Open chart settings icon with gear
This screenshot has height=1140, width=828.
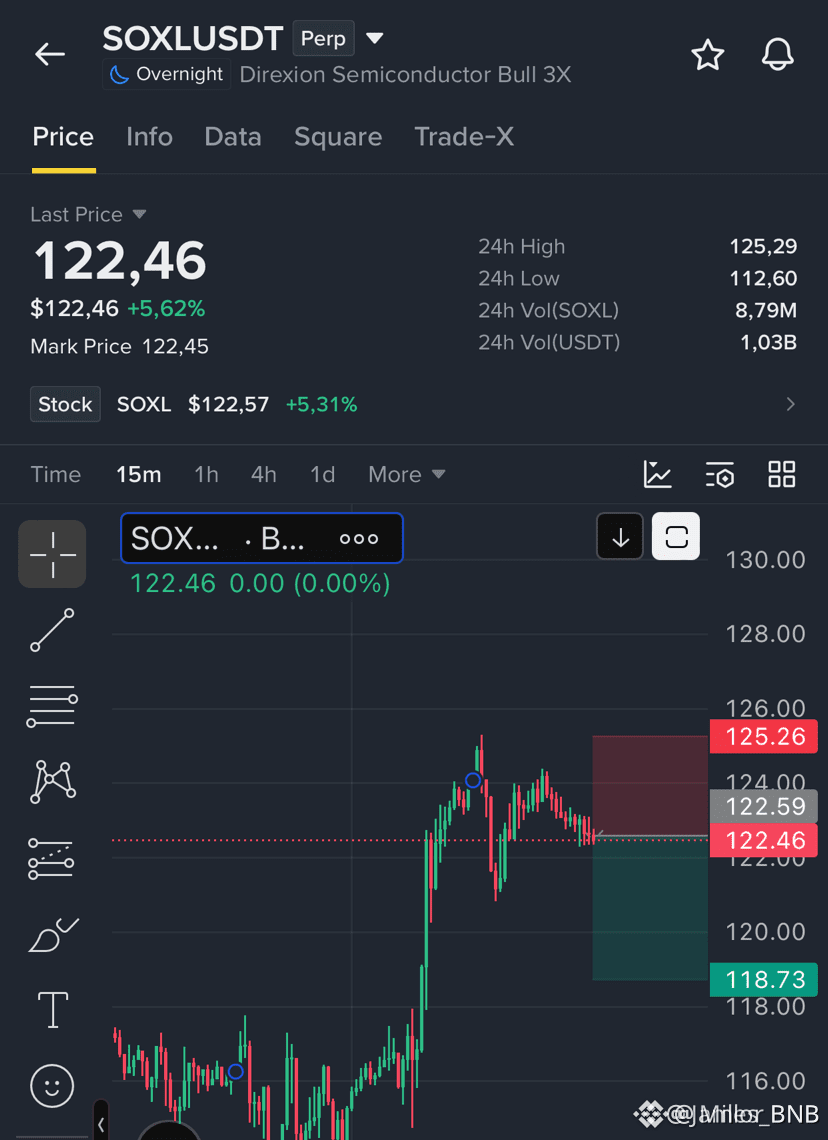(x=720, y=475)
